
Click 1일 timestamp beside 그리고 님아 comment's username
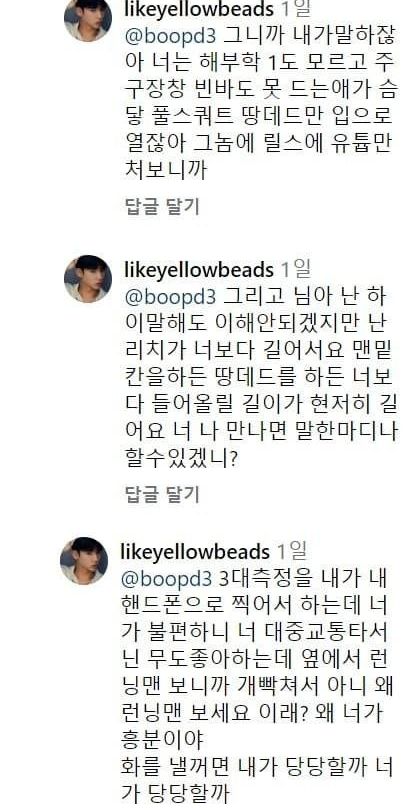[x=295, y=270]
